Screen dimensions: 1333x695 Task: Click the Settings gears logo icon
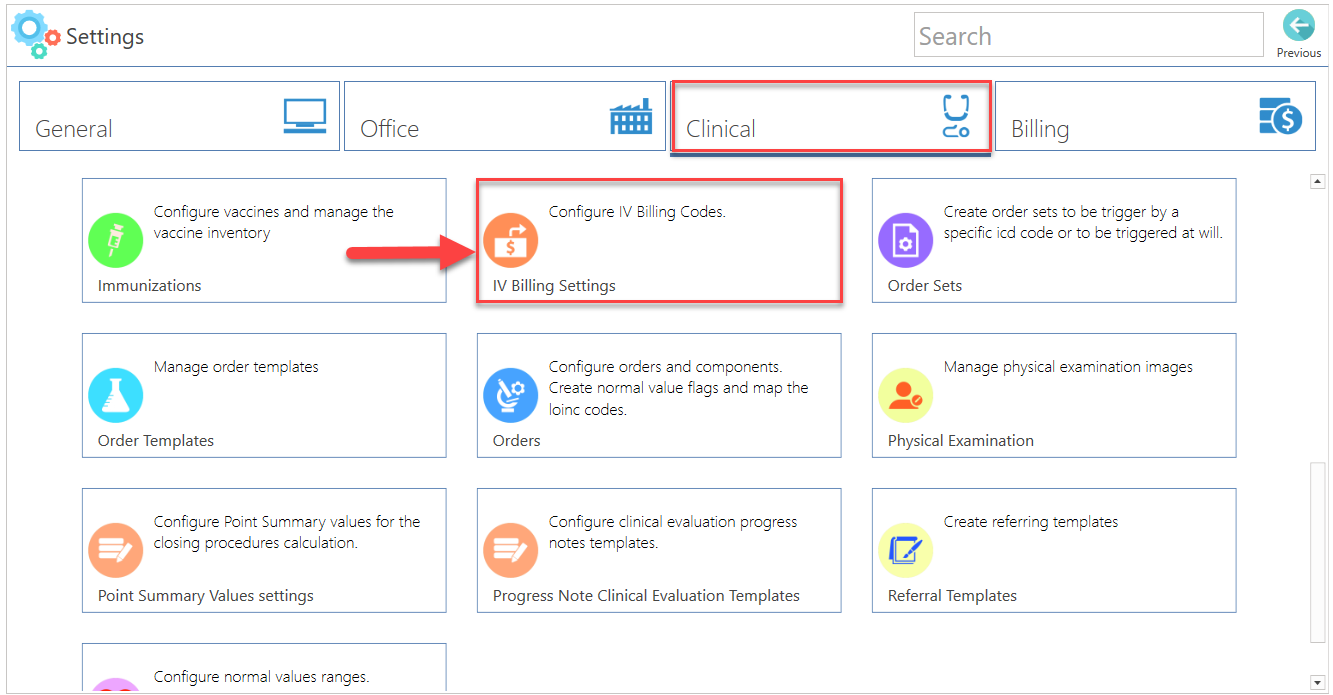click(x=35, y=34)
